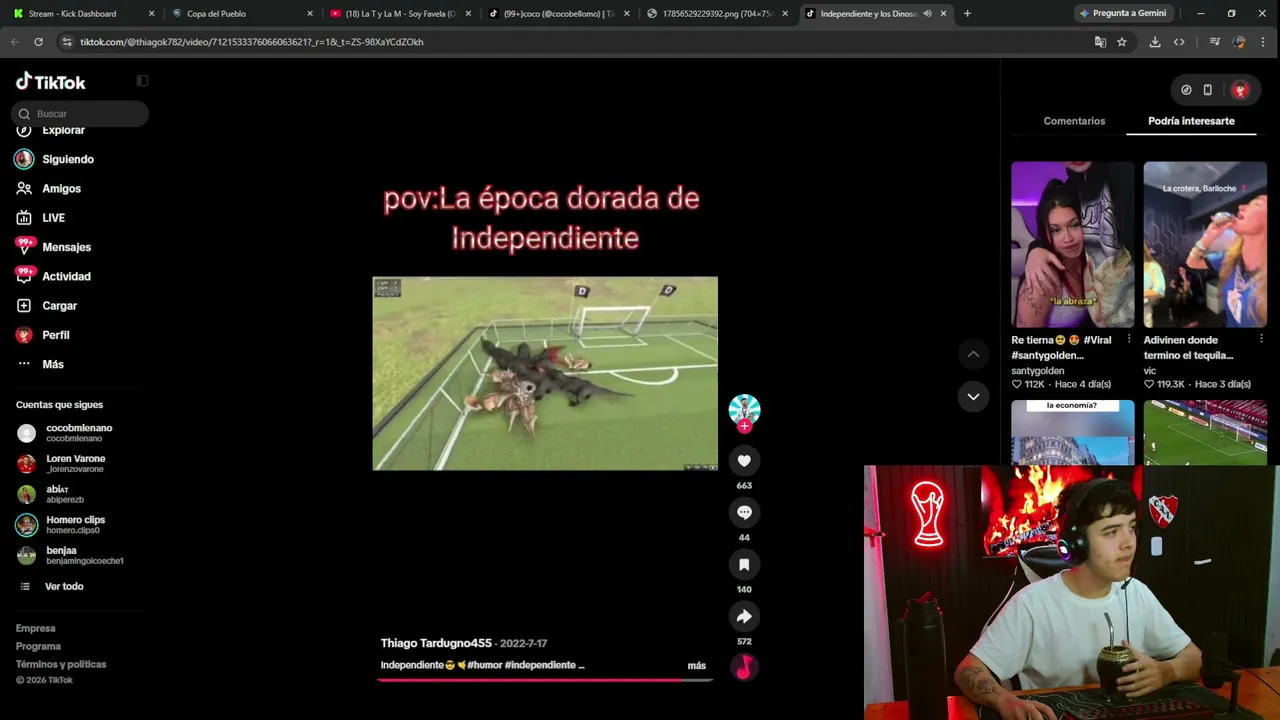Screen dimensions: 1280x720
Task: Click the browser address bar URL
Action: pos(252,42)
